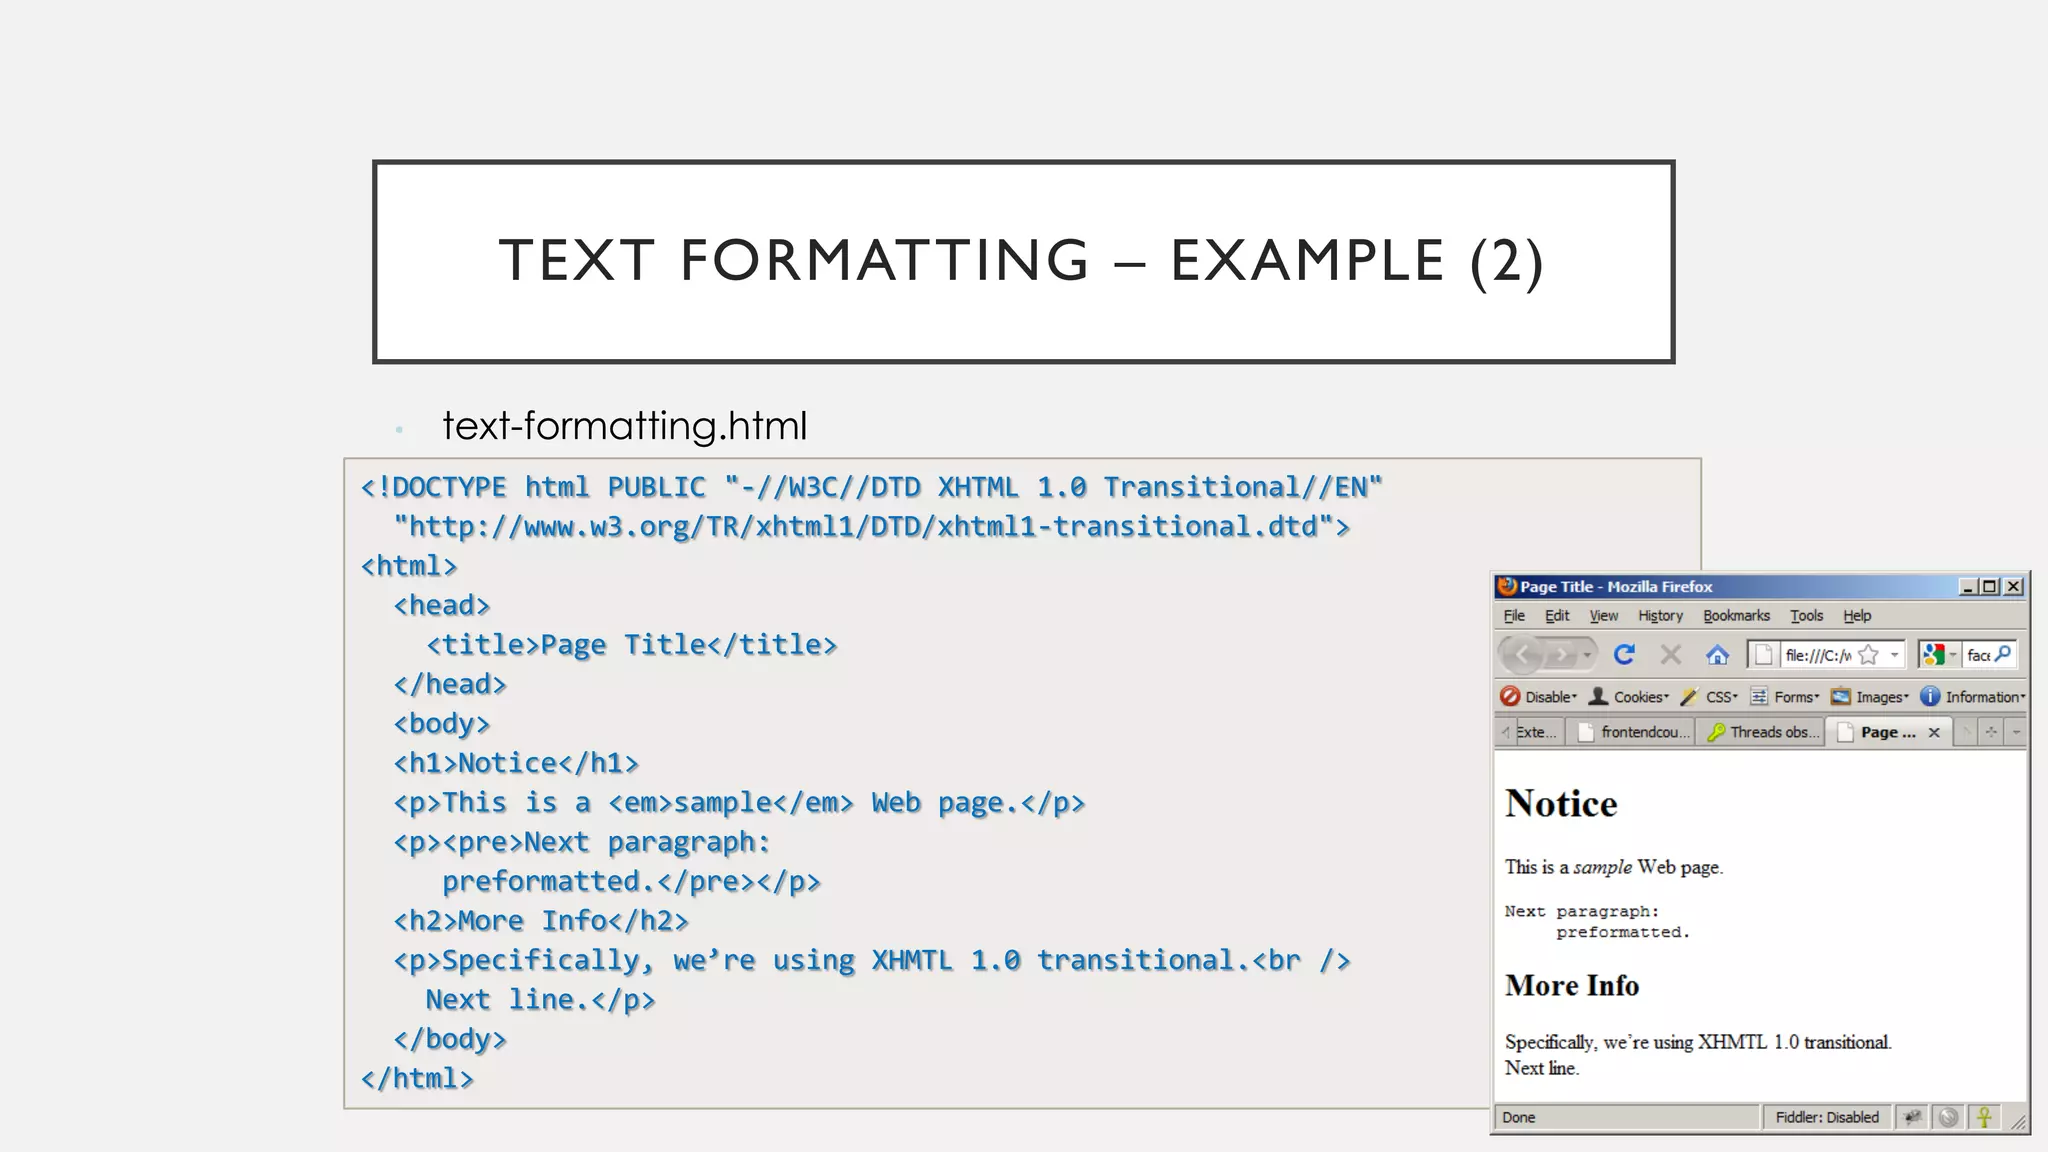Click the <h1>Notice</h1> code line
The width and height of the screenshot is (2048, 1152).
516,763
